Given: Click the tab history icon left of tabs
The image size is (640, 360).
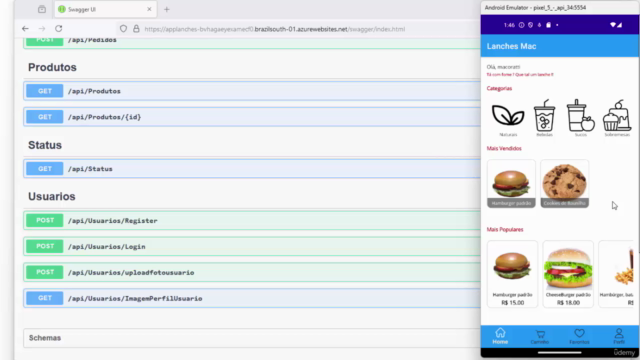Looking at the screenshot, I should point(42,9).
